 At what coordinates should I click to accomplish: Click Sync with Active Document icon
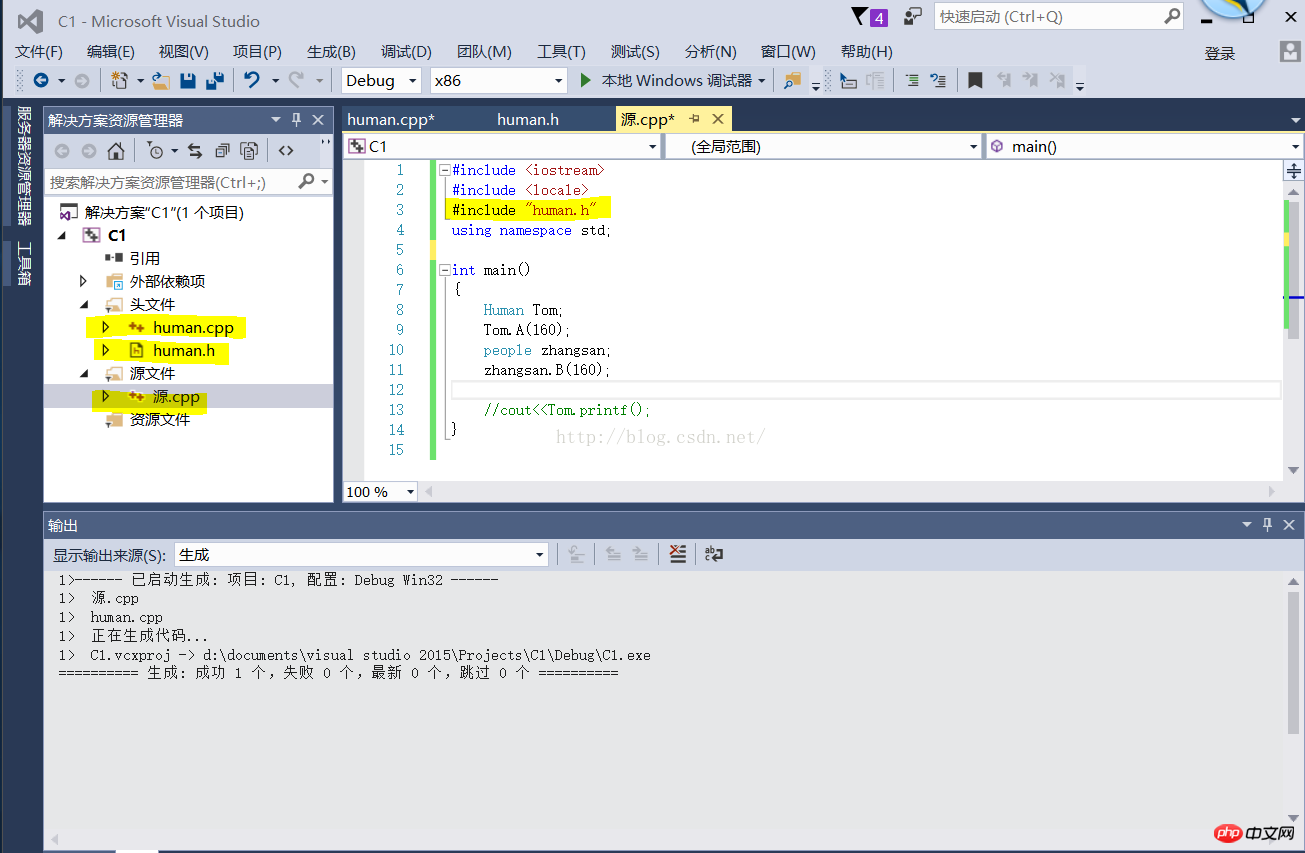195,151
